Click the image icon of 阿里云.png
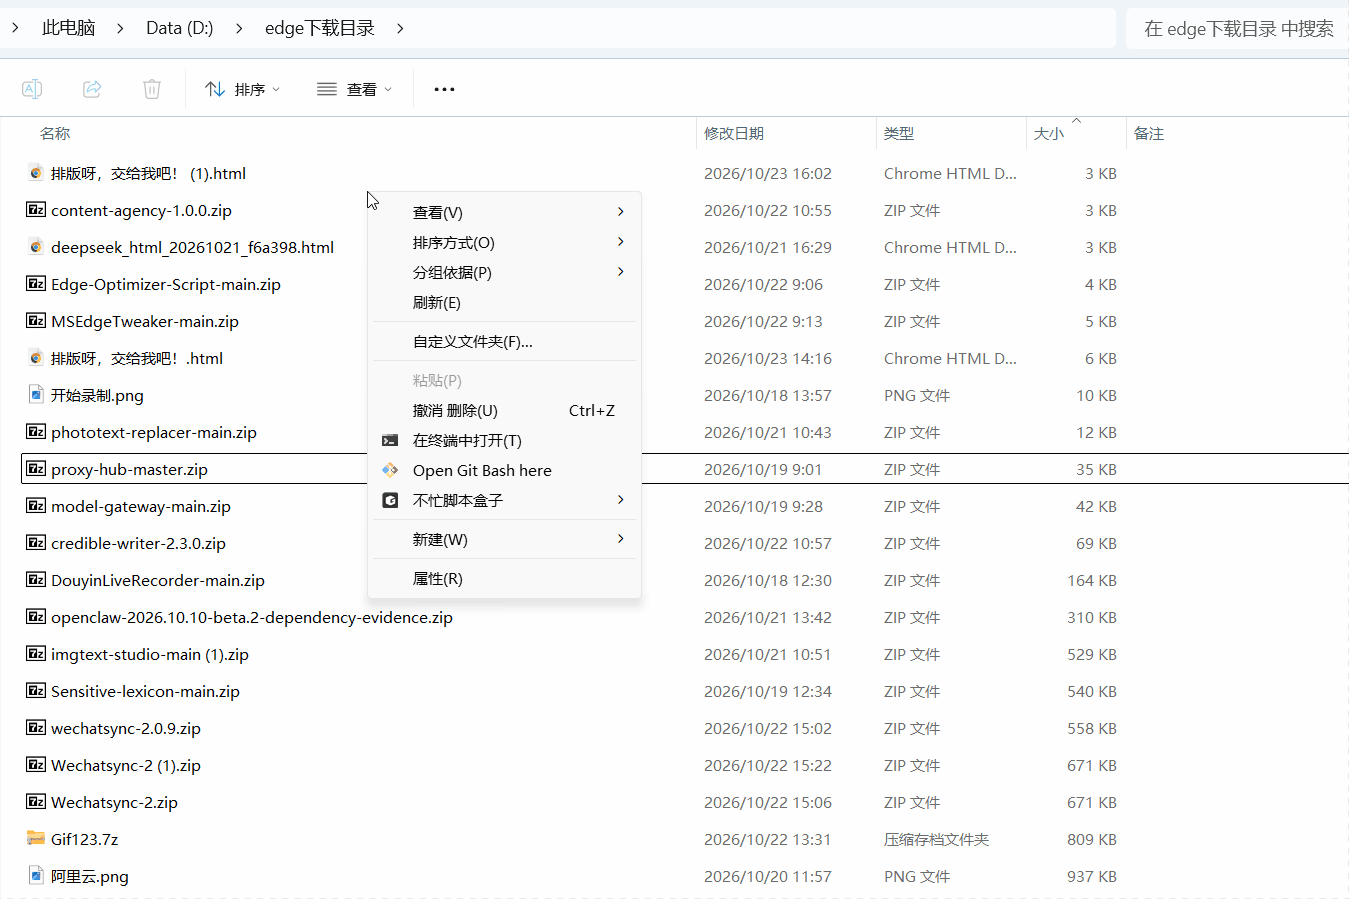The height and width of the screenshot is (899, 1349). coord(36,875)
